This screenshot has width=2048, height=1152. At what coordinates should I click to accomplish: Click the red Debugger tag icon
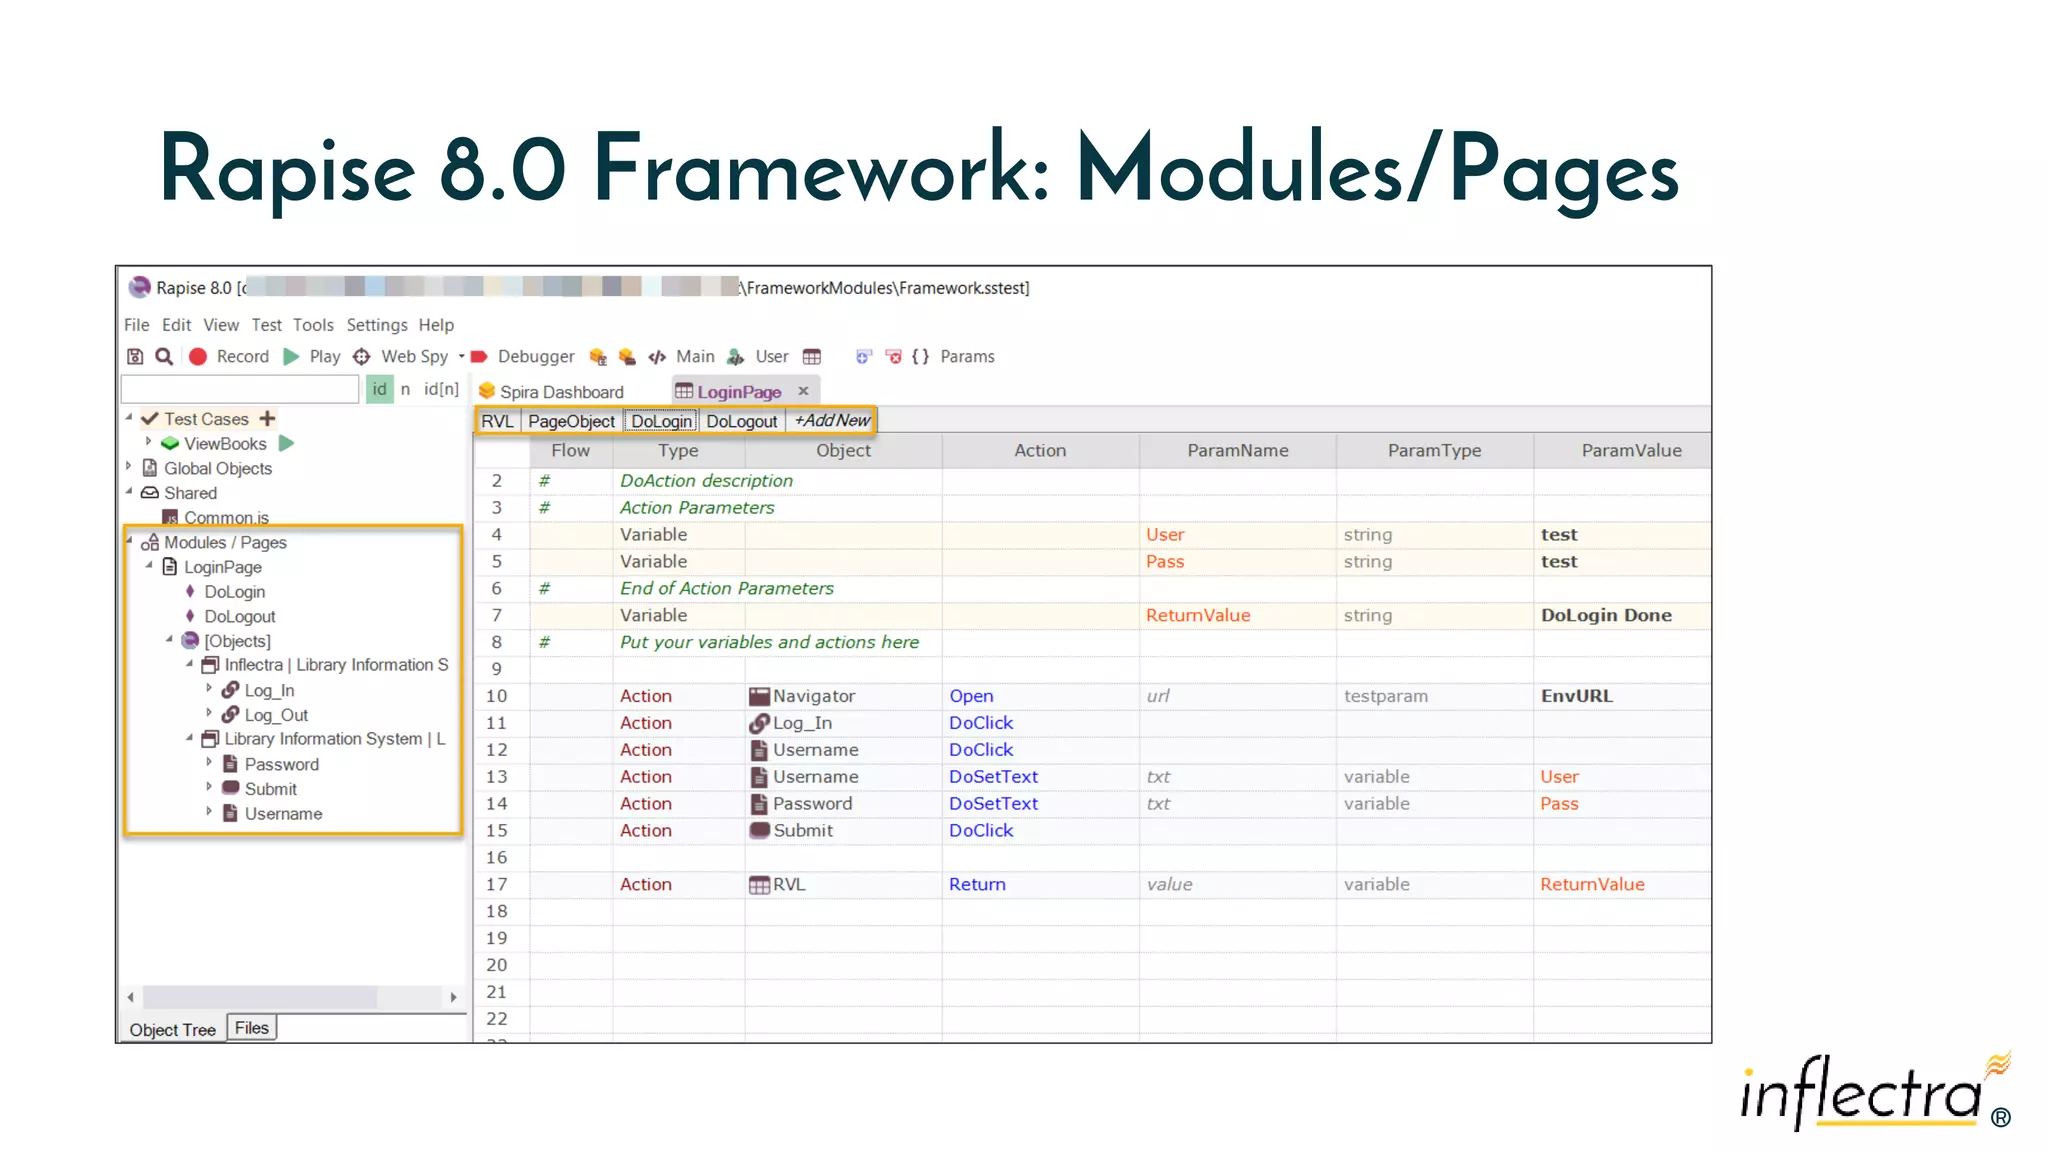point(479,356)
